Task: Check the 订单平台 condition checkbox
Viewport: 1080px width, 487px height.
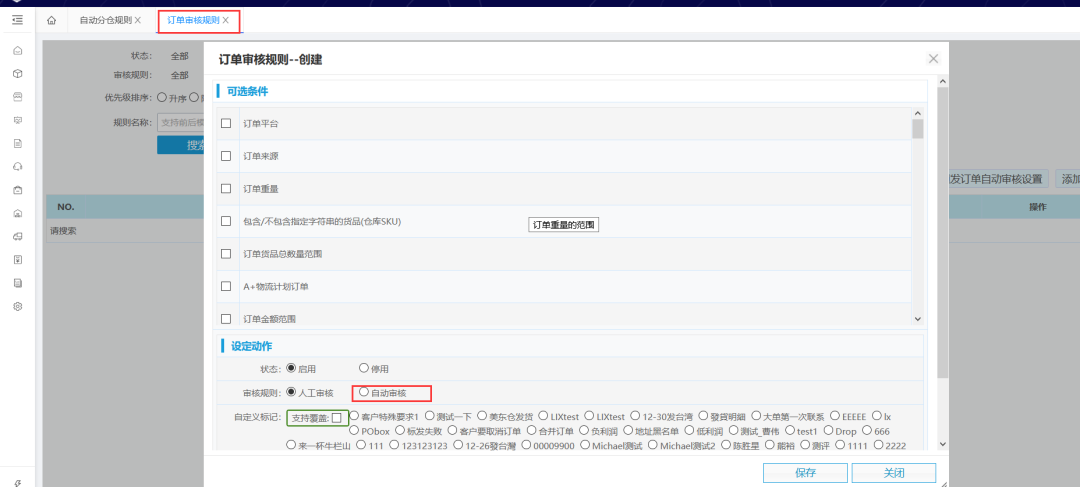Action: [226, 123]
